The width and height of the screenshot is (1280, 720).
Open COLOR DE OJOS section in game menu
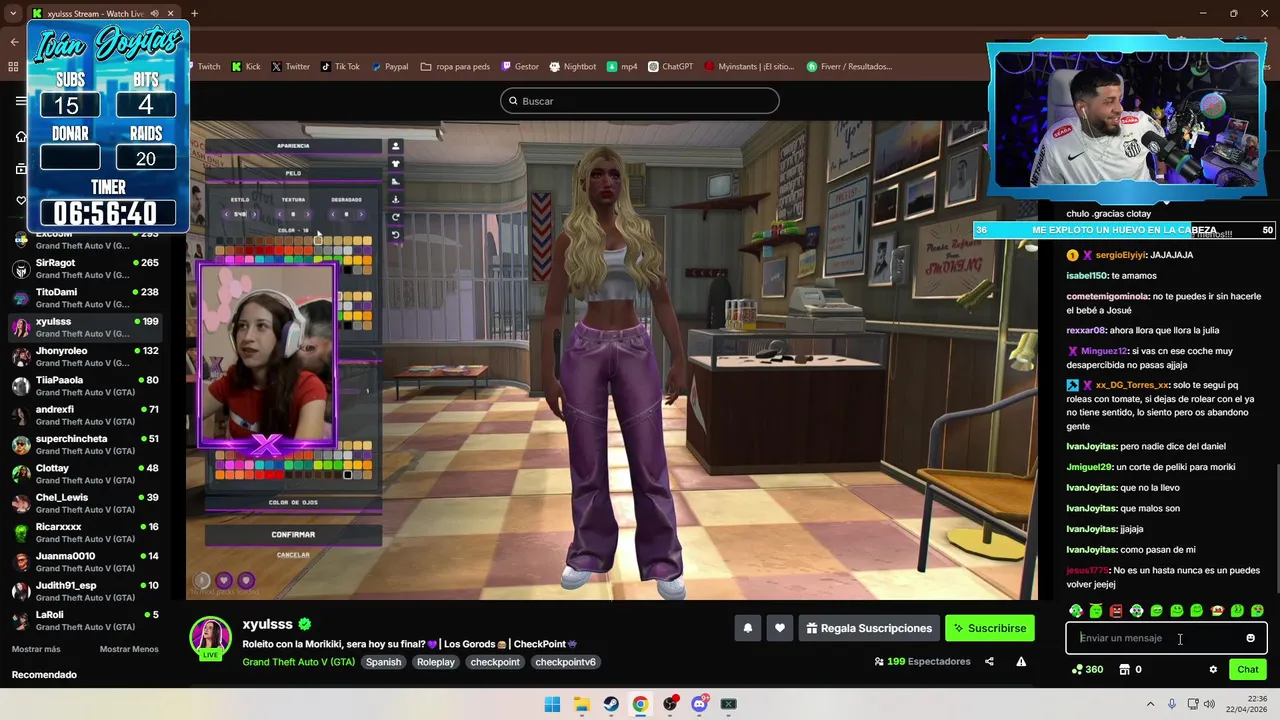click(x=293, y=502)
